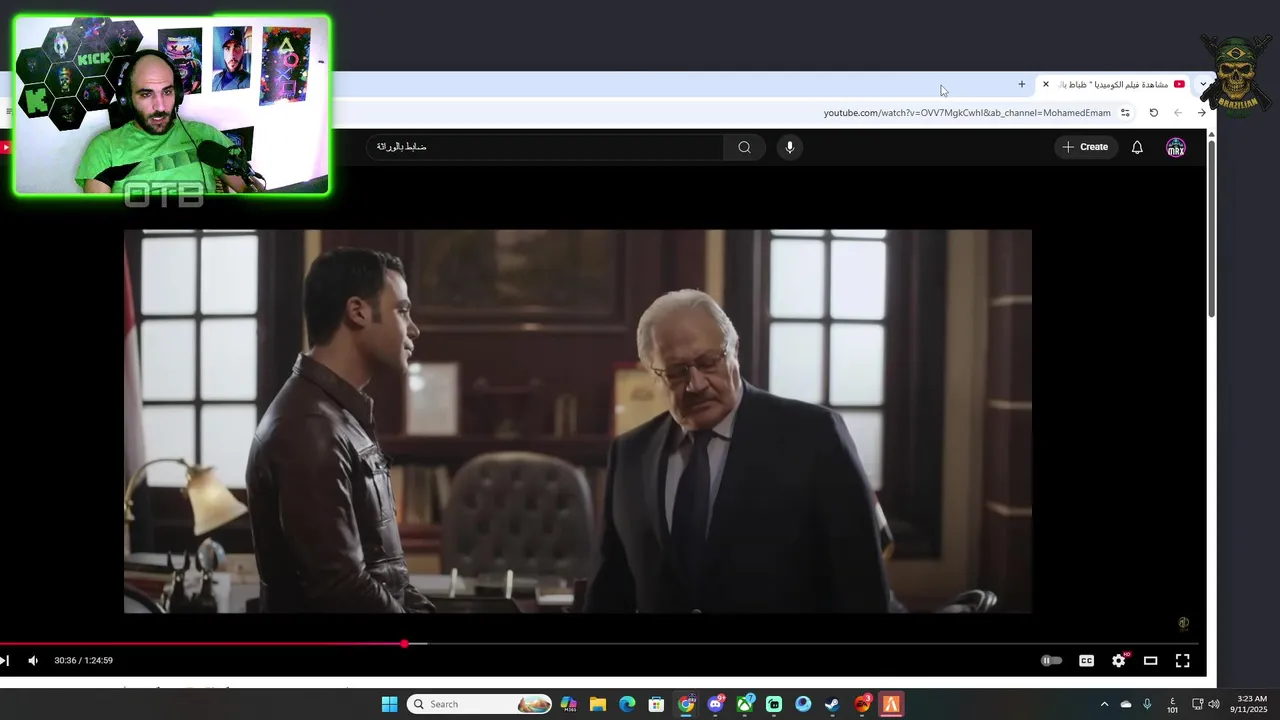Close the YouTube movie tab

coord(1046,84)
